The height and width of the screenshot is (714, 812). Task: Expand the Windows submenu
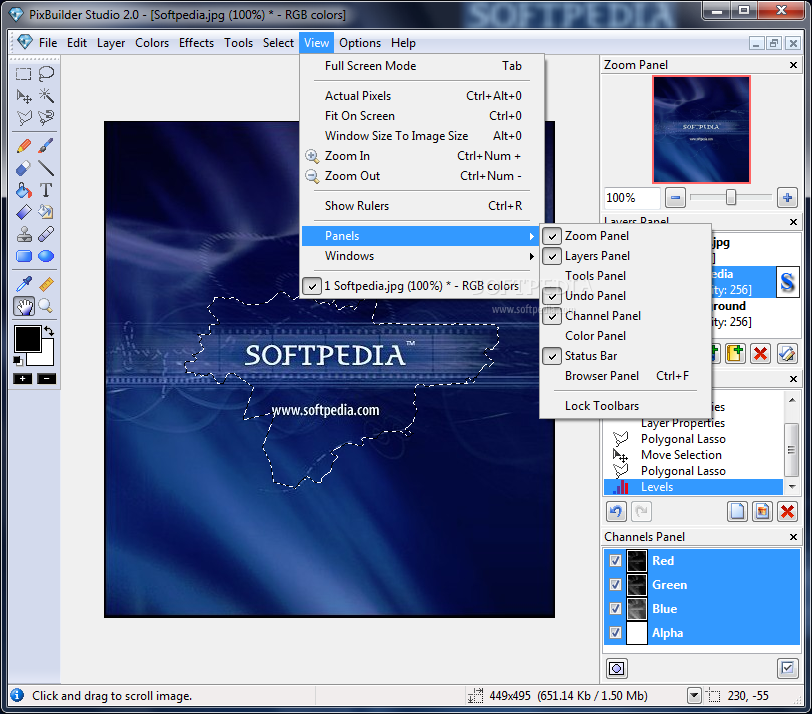pos(422,256)
